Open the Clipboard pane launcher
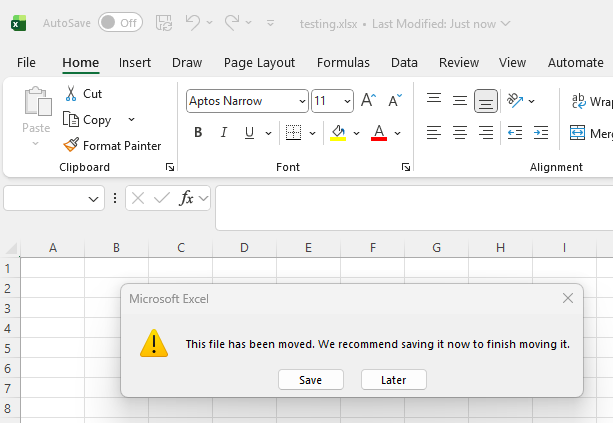Viewport: 613px width, 423px height. (x=170, y=167)
